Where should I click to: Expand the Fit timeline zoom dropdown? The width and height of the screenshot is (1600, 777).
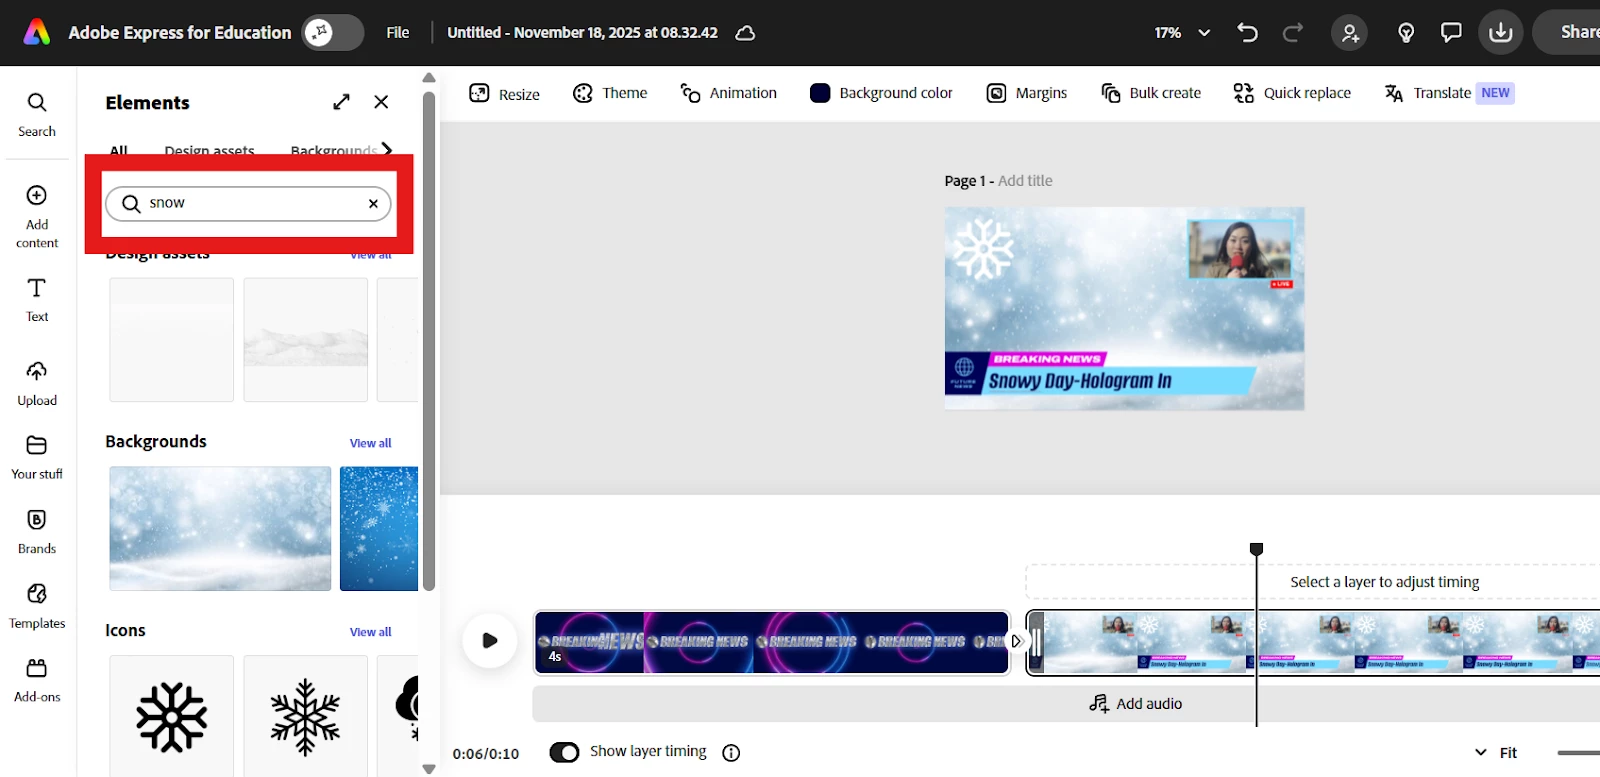[1496, 753]
